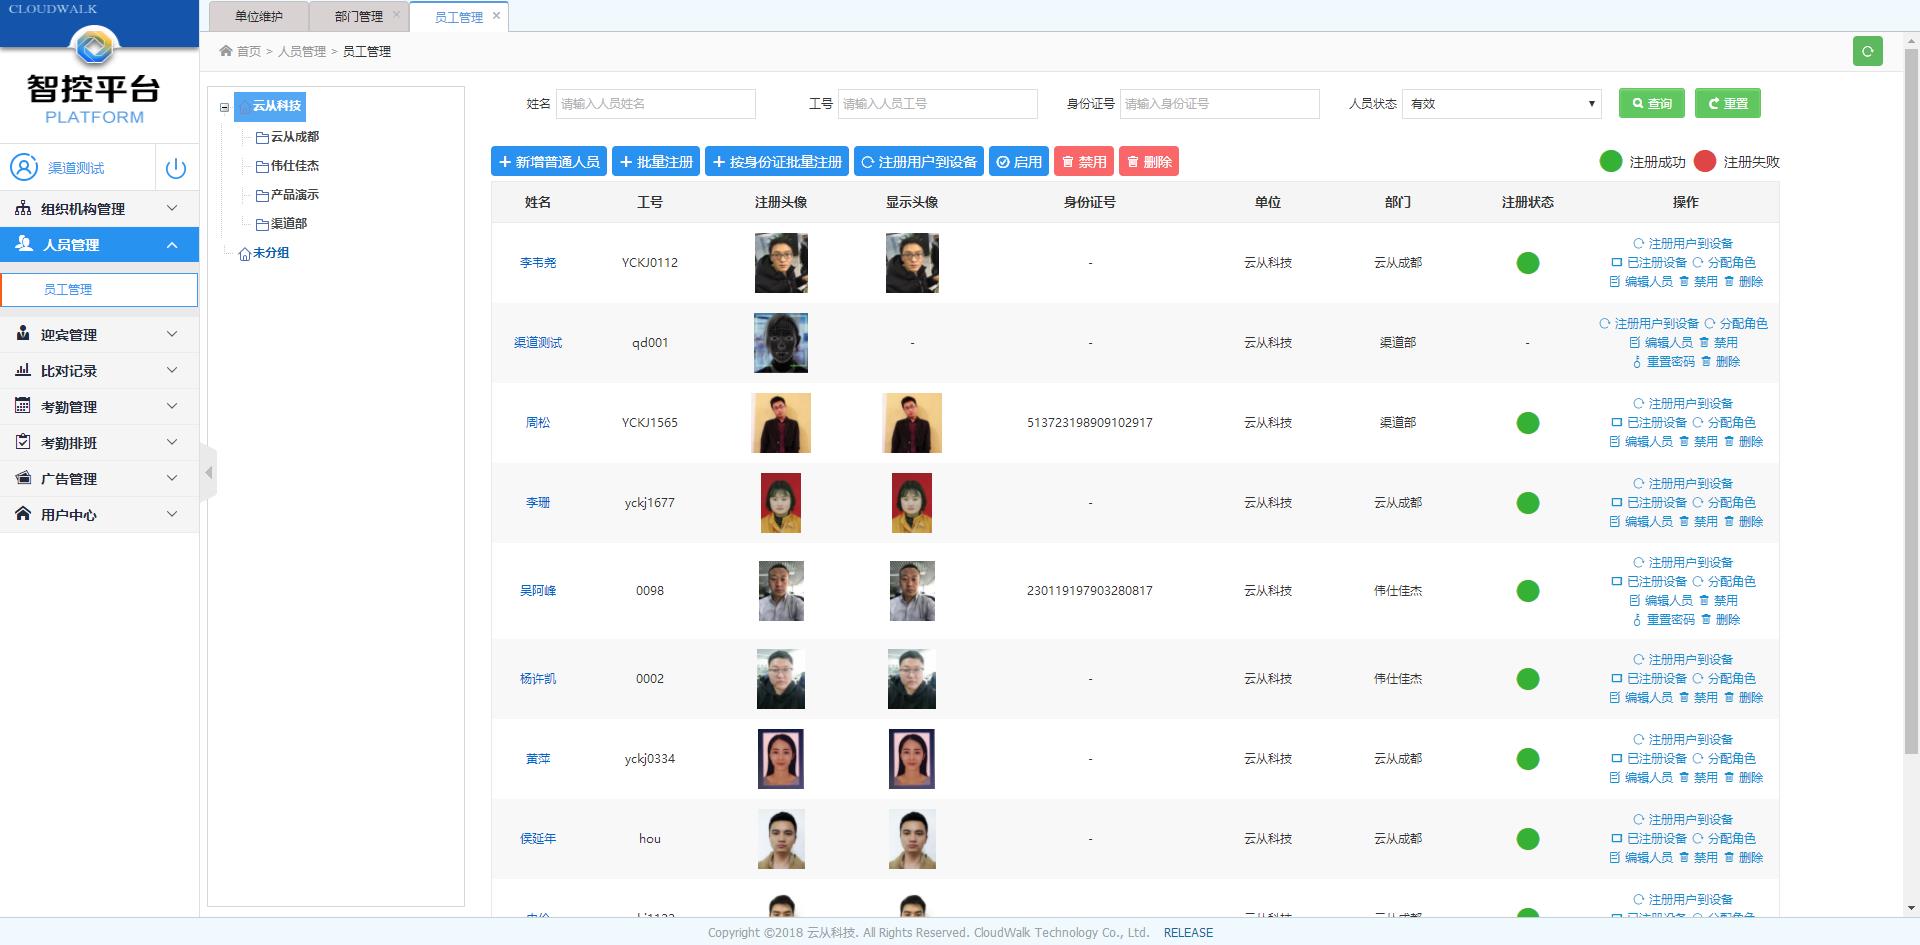Screen dimensions: 1920x945
Task: Click 周松's registered avatar thumbnail
Action: (781, 423)
